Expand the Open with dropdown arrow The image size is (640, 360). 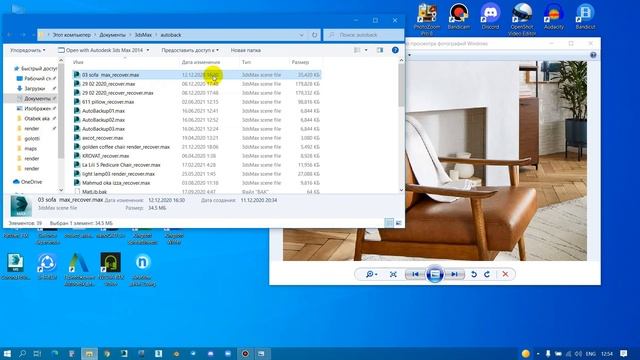tap(148, 50)
